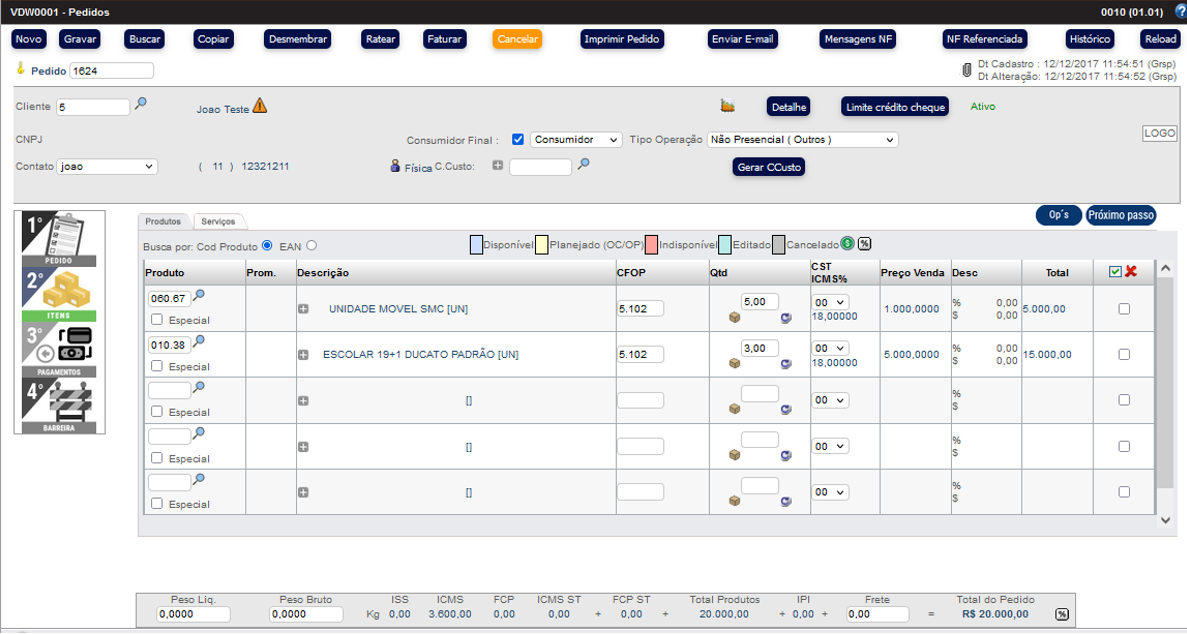This screenshot has height=634, width=1187.
Task: Click the warning triangle beside Joao Teste
Action: (260, 105)
